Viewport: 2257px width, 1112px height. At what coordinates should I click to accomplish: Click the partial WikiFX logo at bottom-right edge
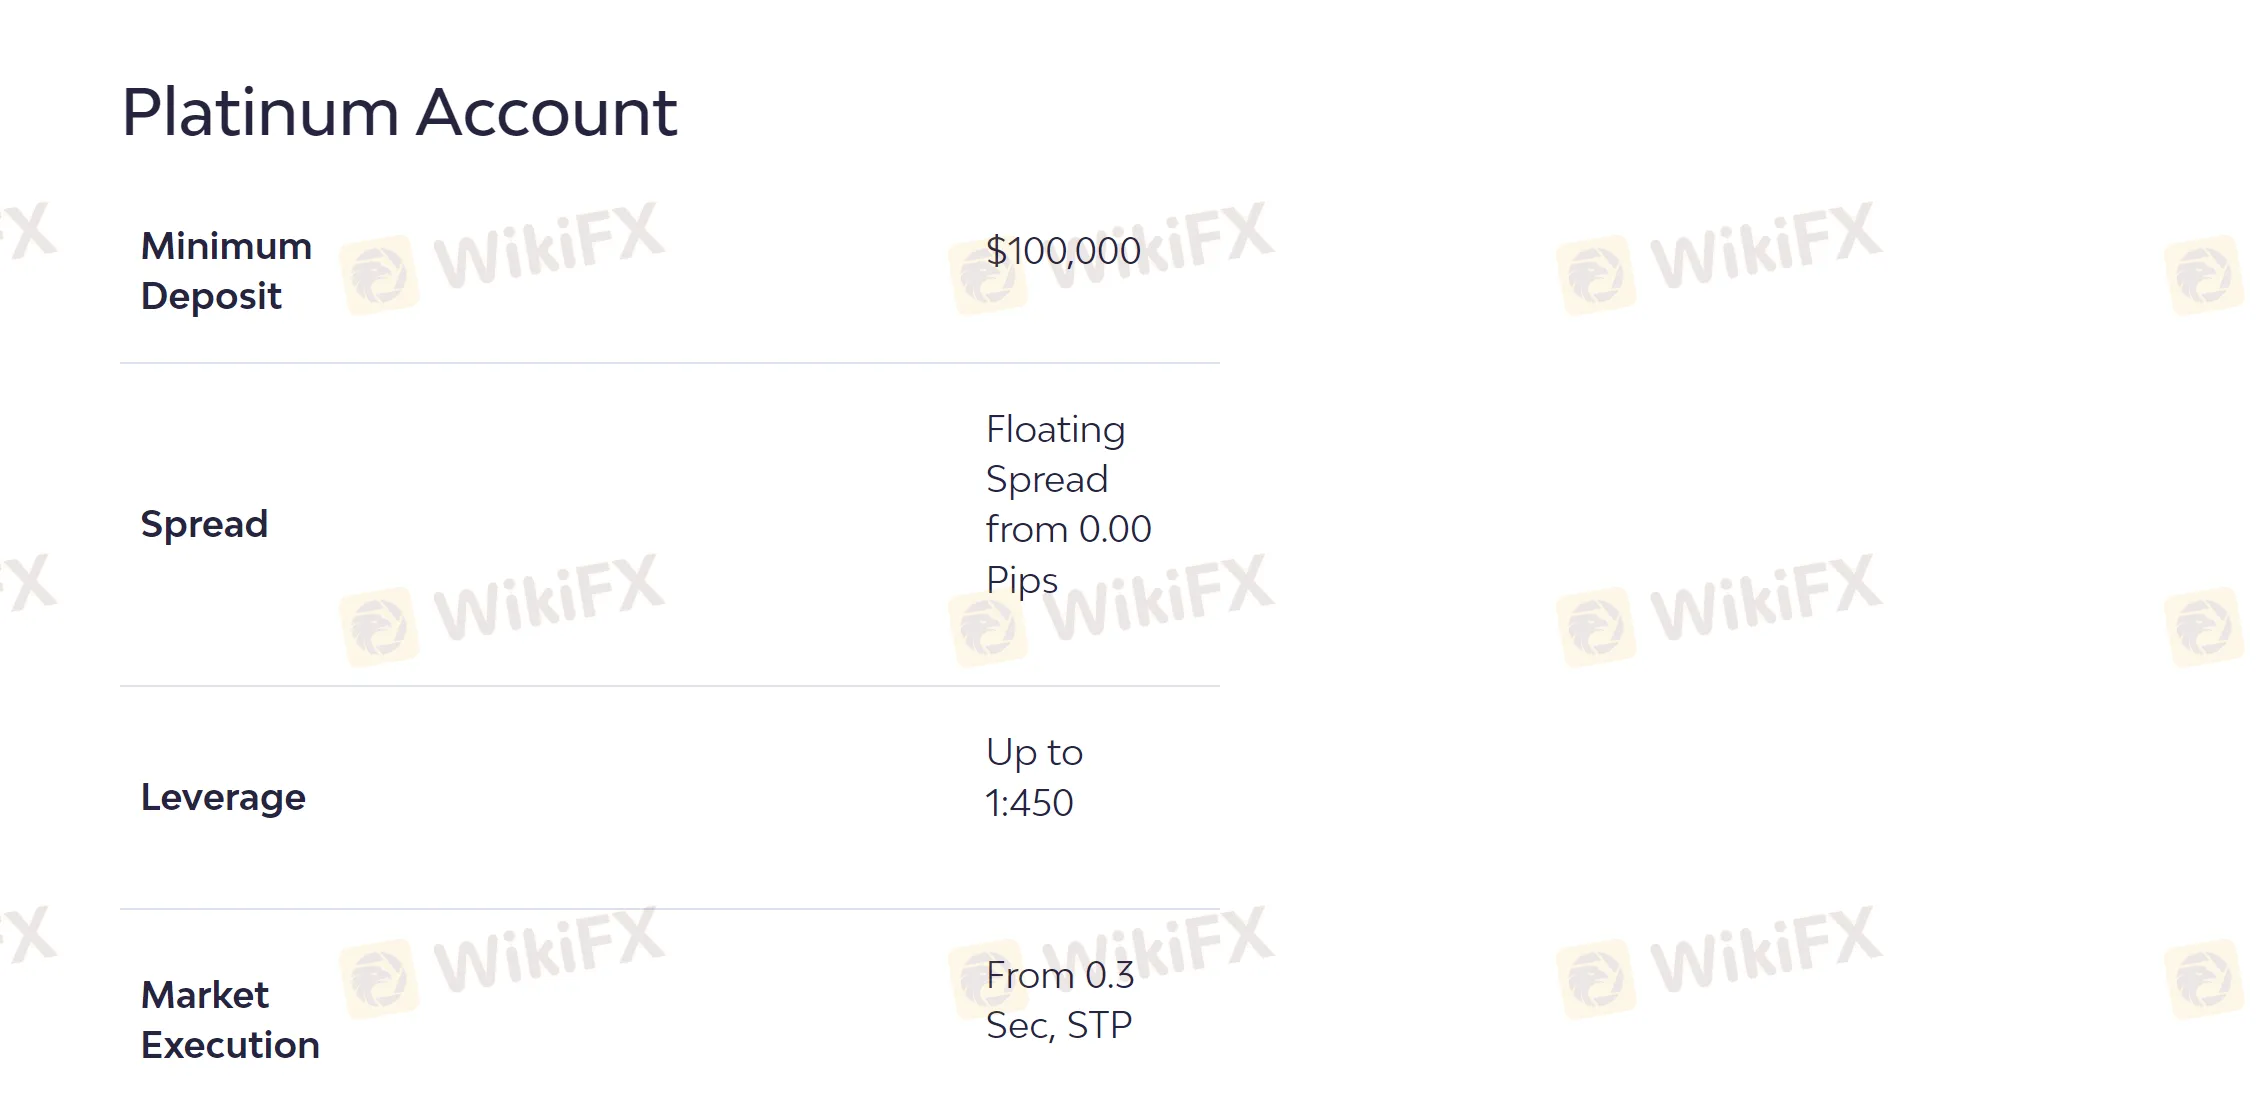tap(2204, 978)
